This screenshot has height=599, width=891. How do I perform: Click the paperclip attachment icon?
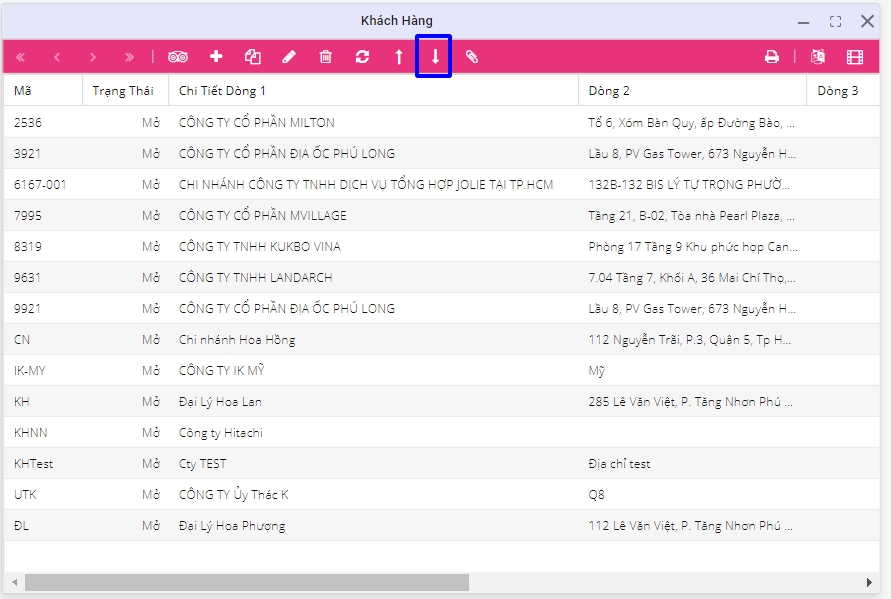click(x=471, y=57)
